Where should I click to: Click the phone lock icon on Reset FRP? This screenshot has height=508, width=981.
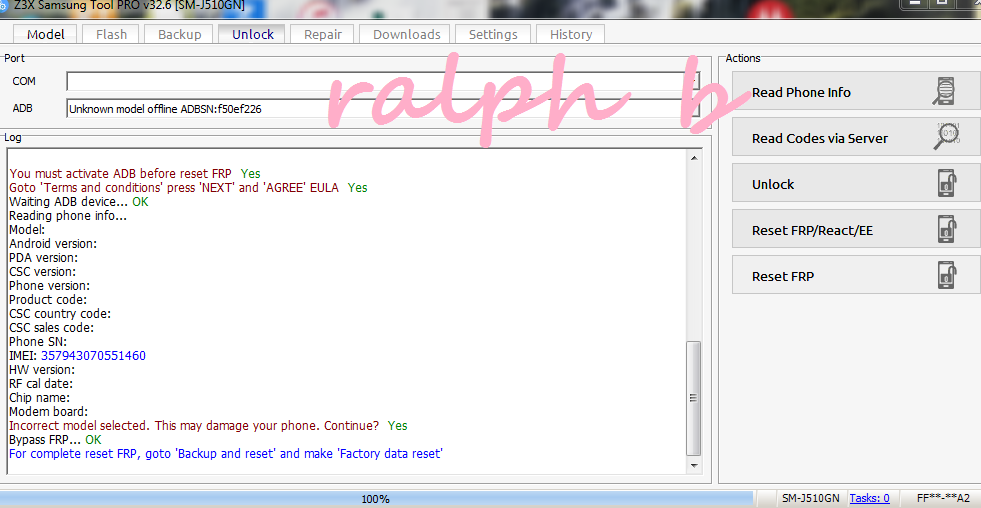pos(947,275)
